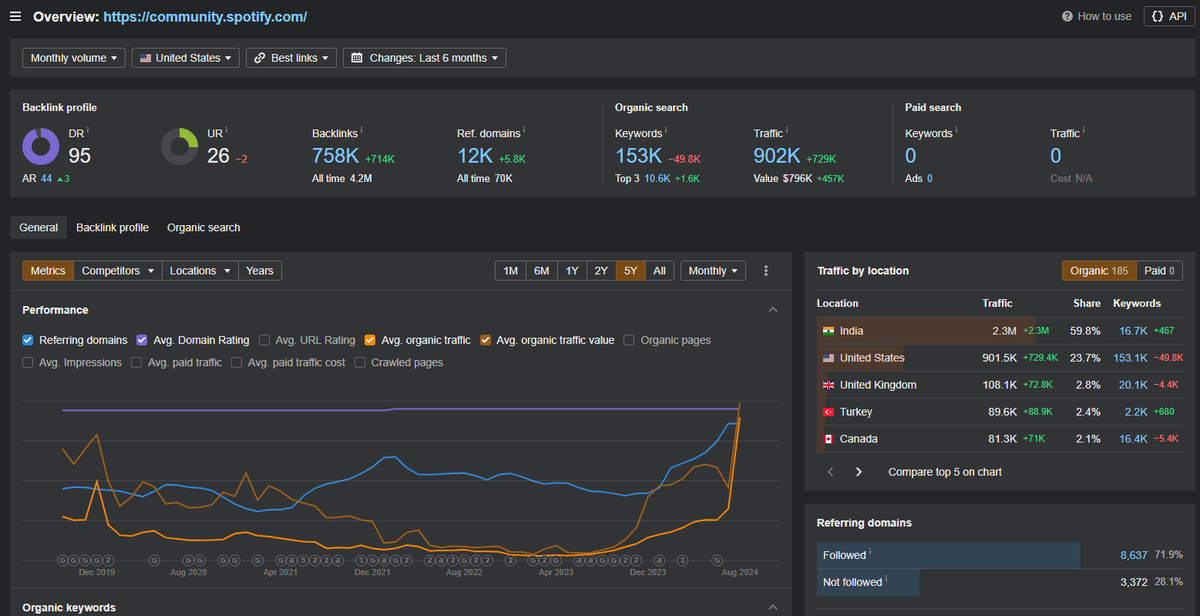The height and width of the screenshot is (616, 1200).
Task: Set chart range to All
Action: pos(659,271)
